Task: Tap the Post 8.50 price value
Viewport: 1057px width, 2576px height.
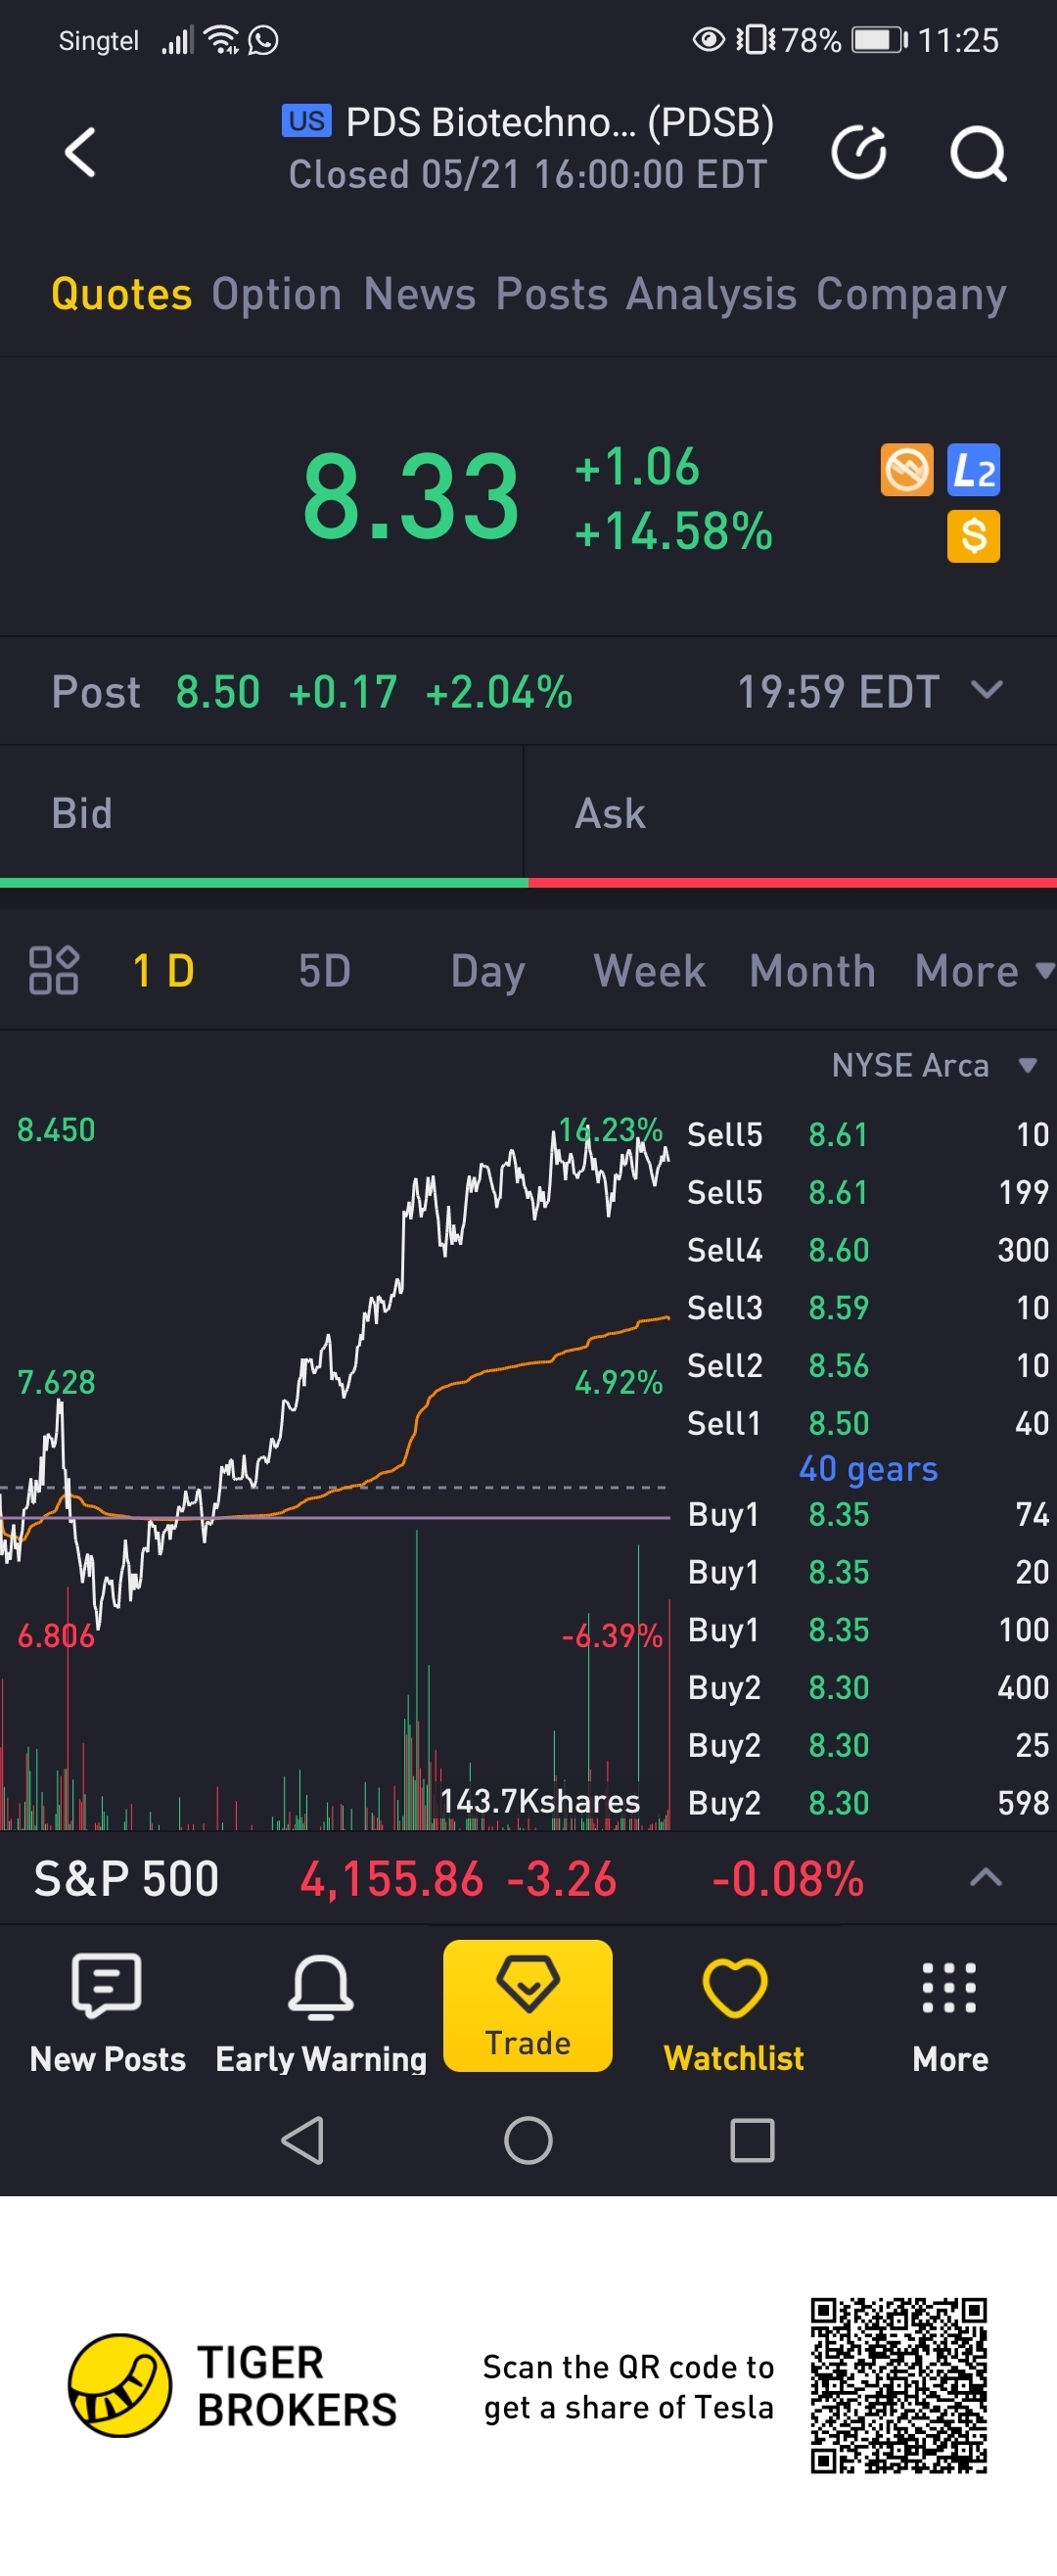Action: click(x=218, y=692)
